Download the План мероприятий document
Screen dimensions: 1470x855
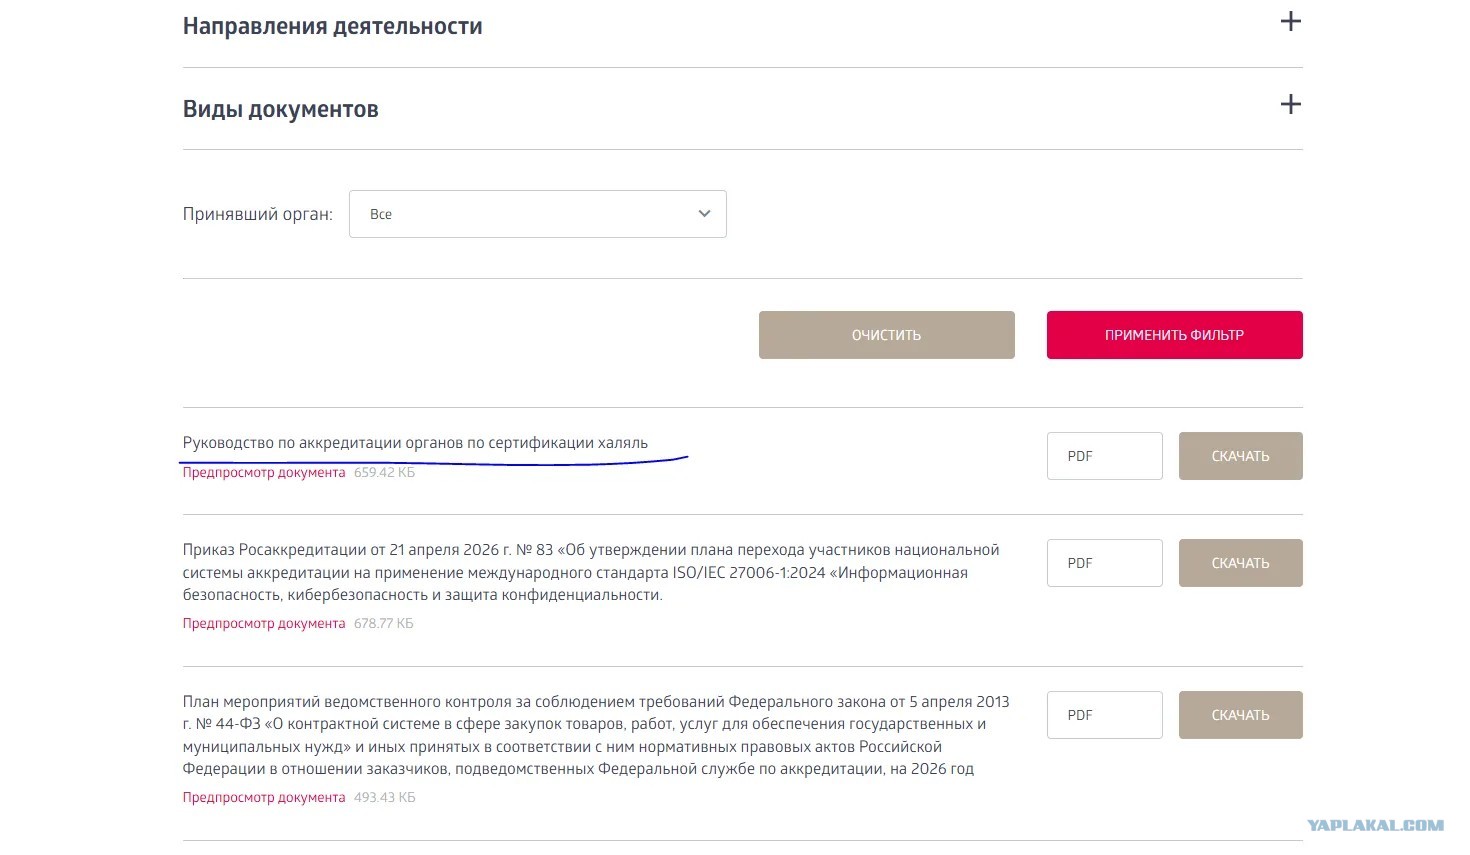point(1240,715)
